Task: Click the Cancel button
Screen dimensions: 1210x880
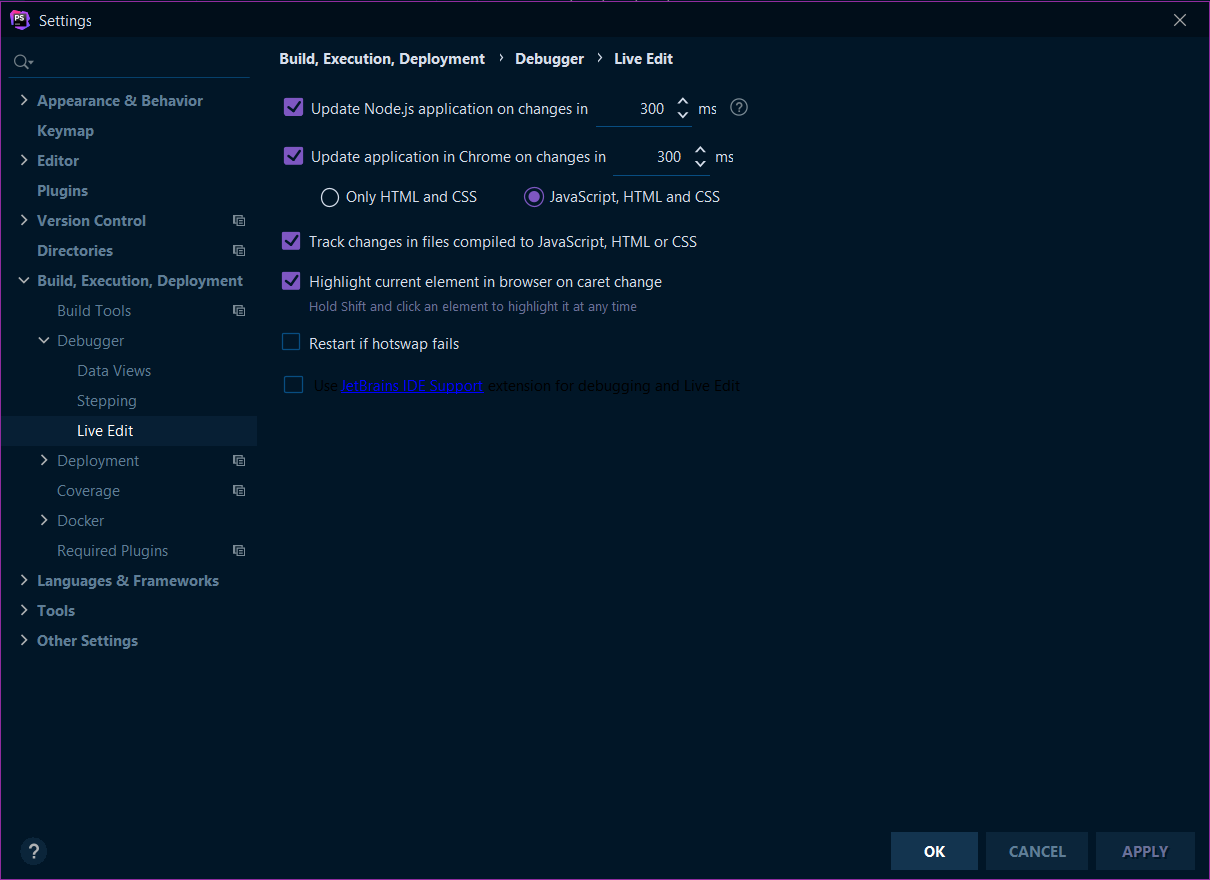Action: [1037, 851]
